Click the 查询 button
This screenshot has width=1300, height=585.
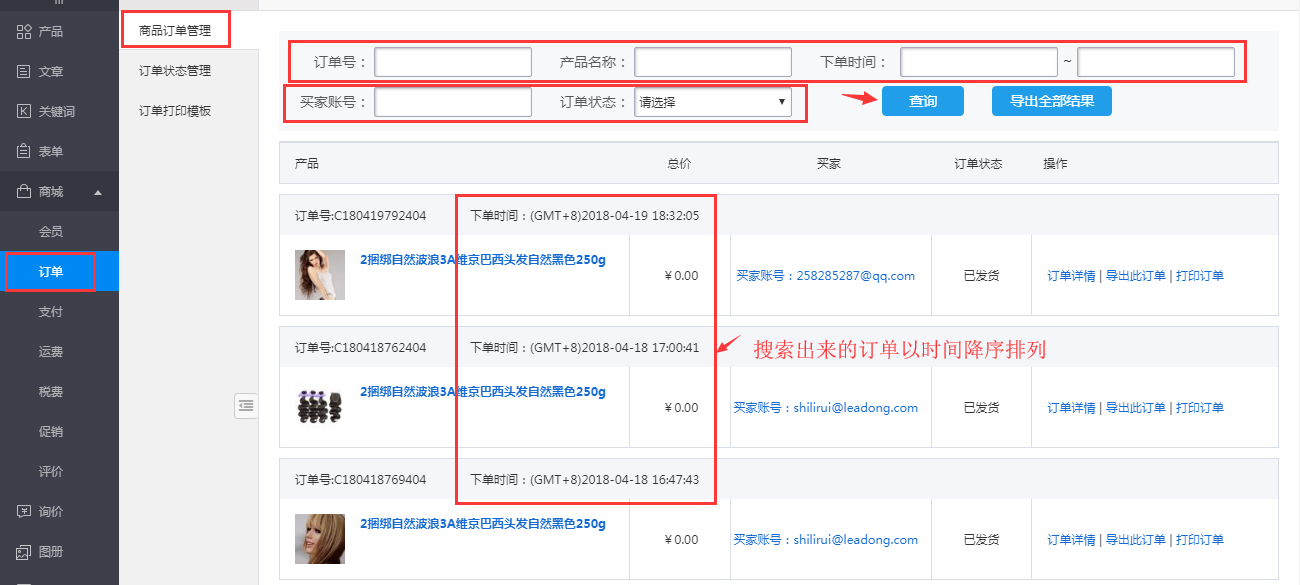[922, 101]
